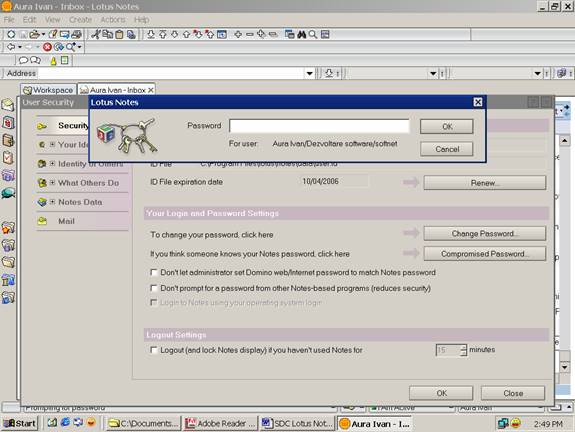
Task: Check Don't let administrator set Domino password
Action: (154, 272)
